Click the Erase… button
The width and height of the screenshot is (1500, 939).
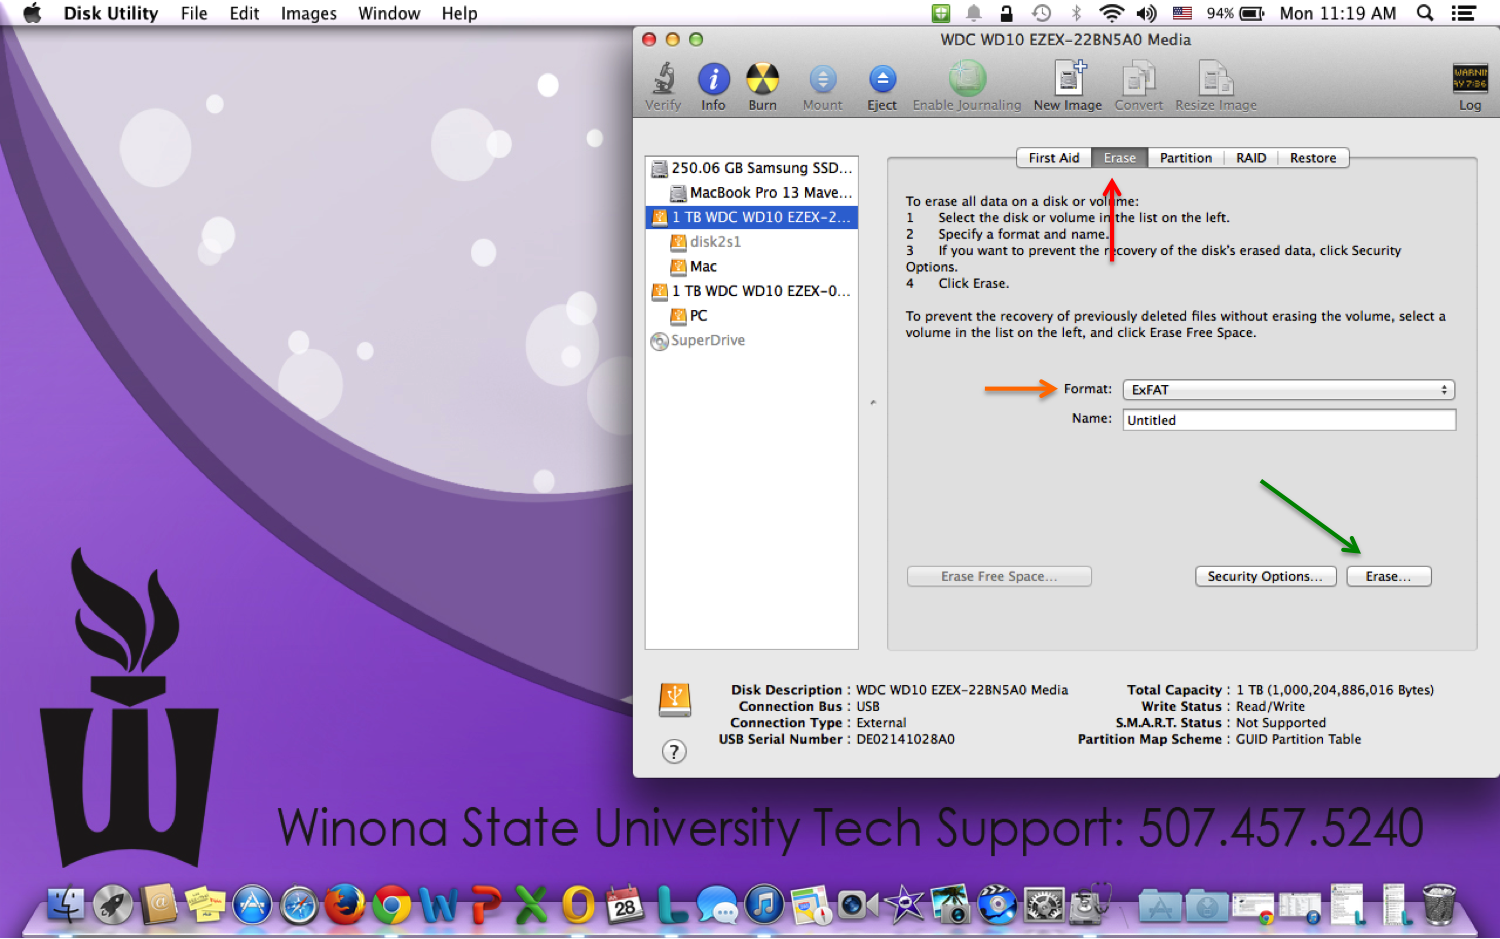point(1388,577)
